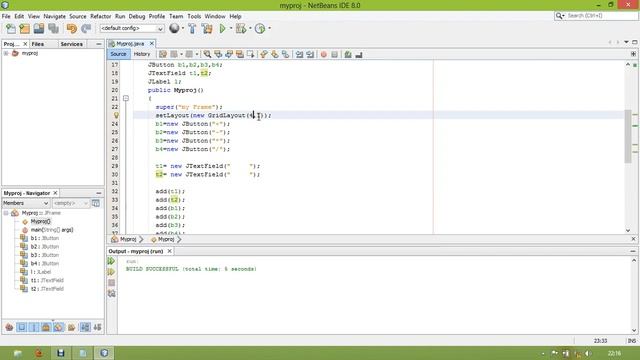Click the Build Project hammer icon

pyautogui.click(x=192, y=29)
